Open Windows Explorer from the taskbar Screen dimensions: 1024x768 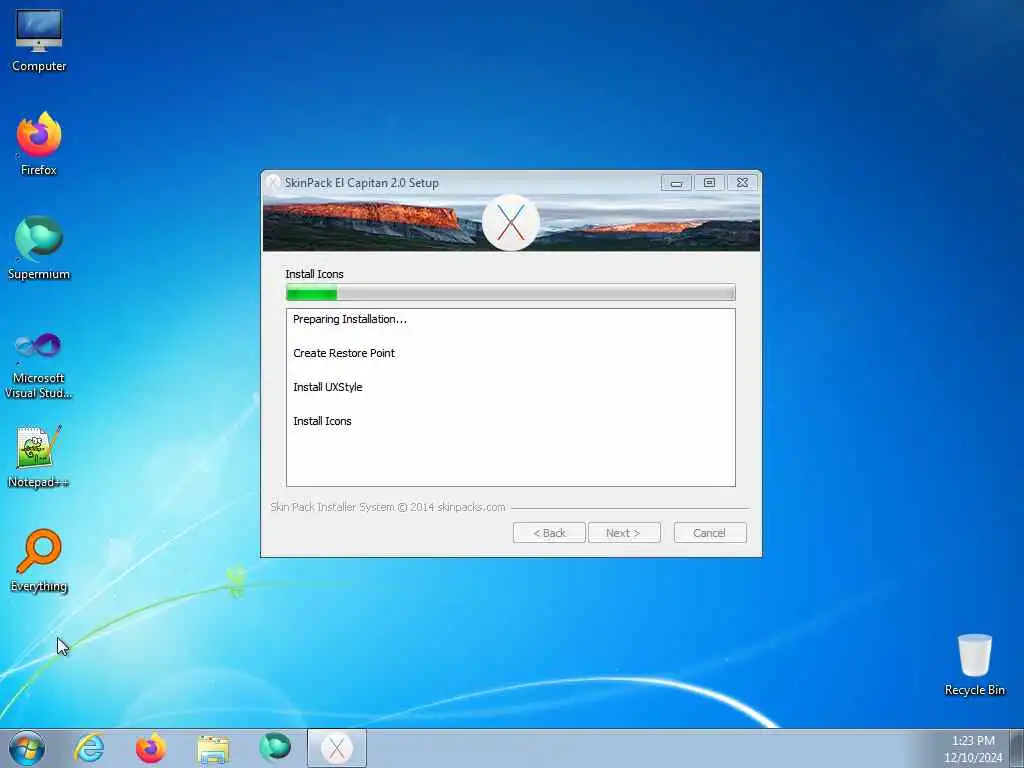click(x=213, y=748)
